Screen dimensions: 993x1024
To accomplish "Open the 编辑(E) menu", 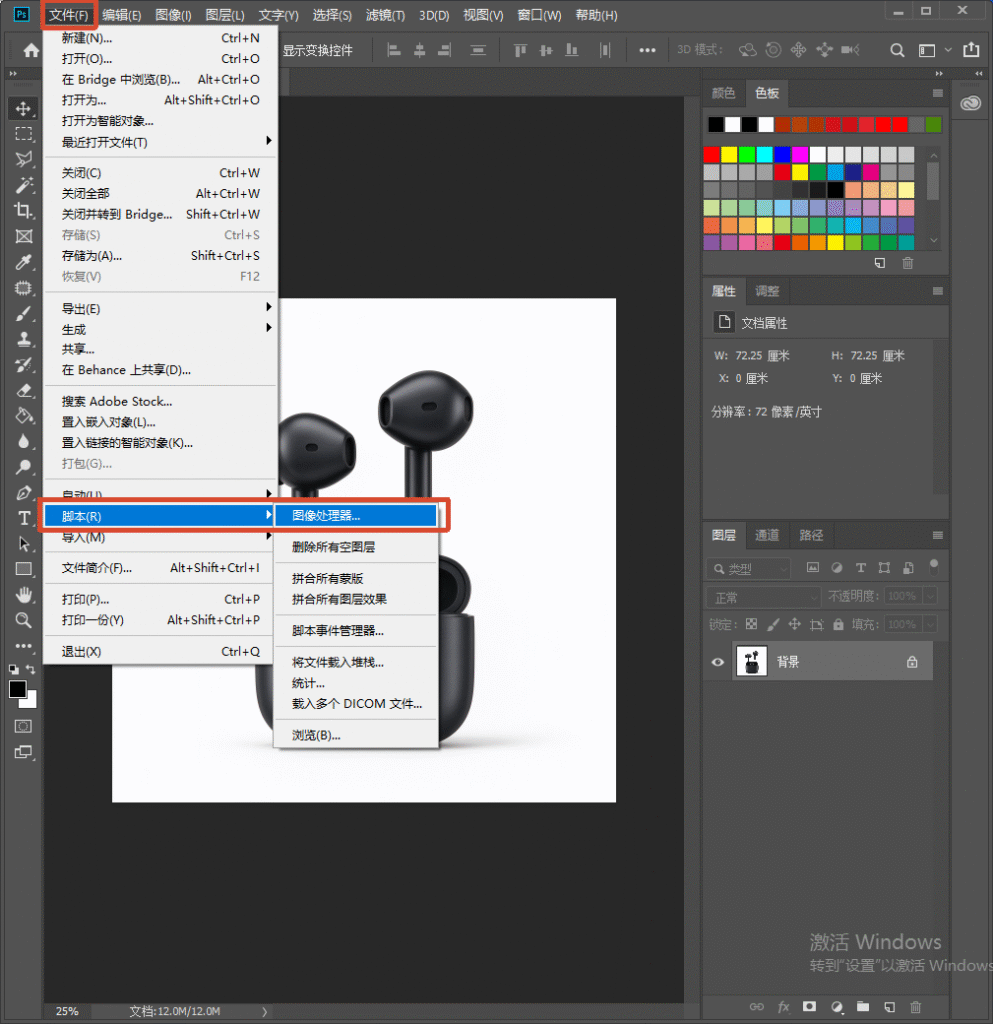I will [121, 15].
